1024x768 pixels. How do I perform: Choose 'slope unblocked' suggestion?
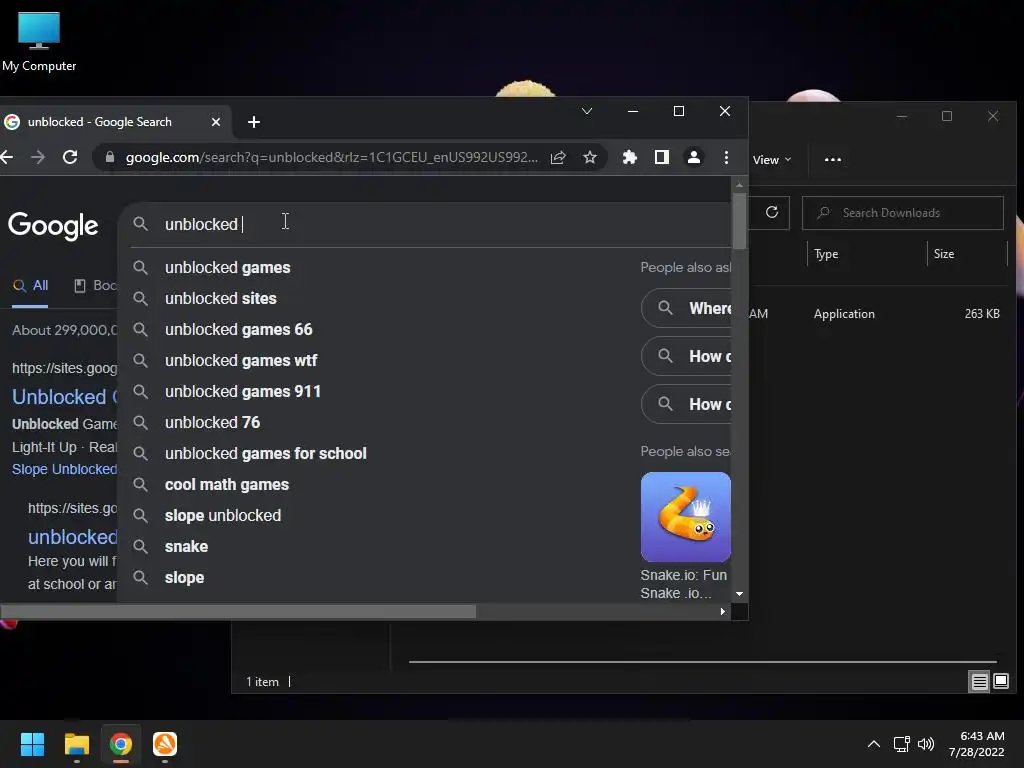pyautogui.click(x=223, y=516)
